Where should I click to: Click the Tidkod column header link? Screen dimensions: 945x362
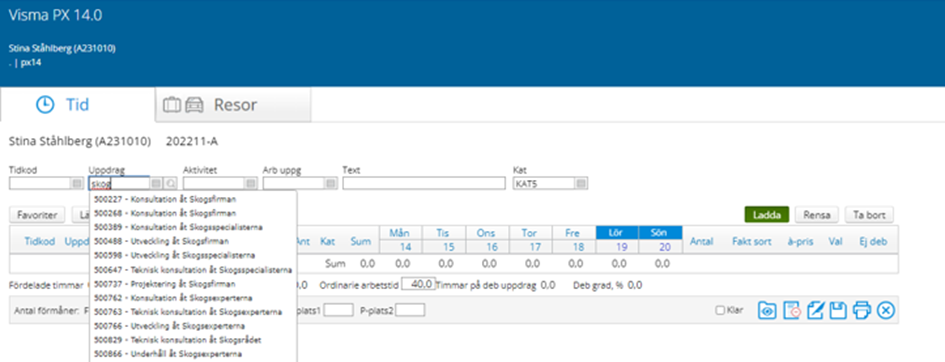pyautogui.click(x=39, y=241)
